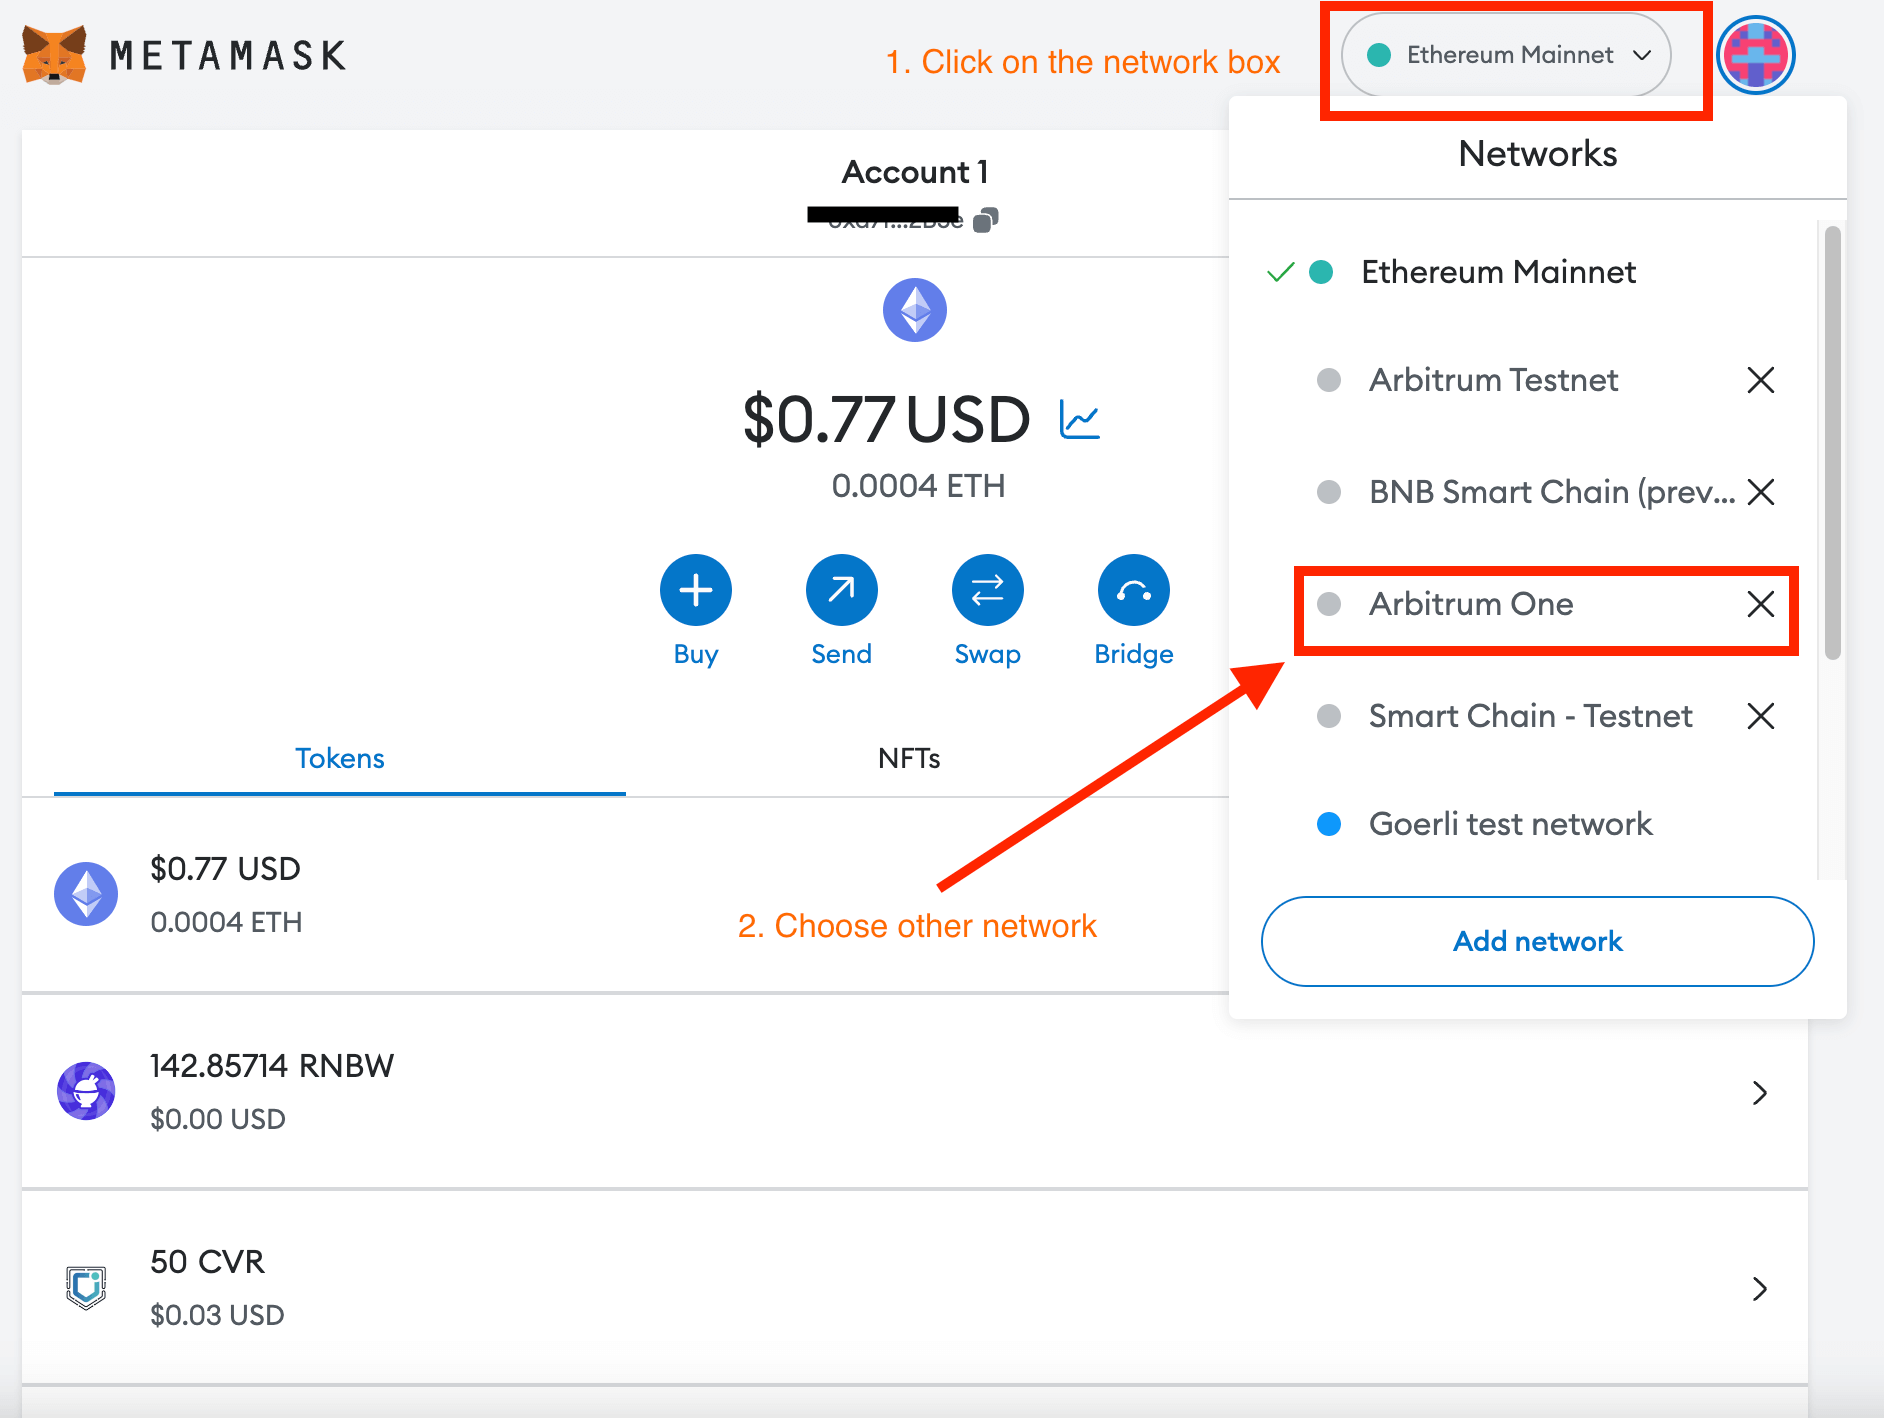
Task: Switch to the NFTs tab
Action: click(909, 758)
